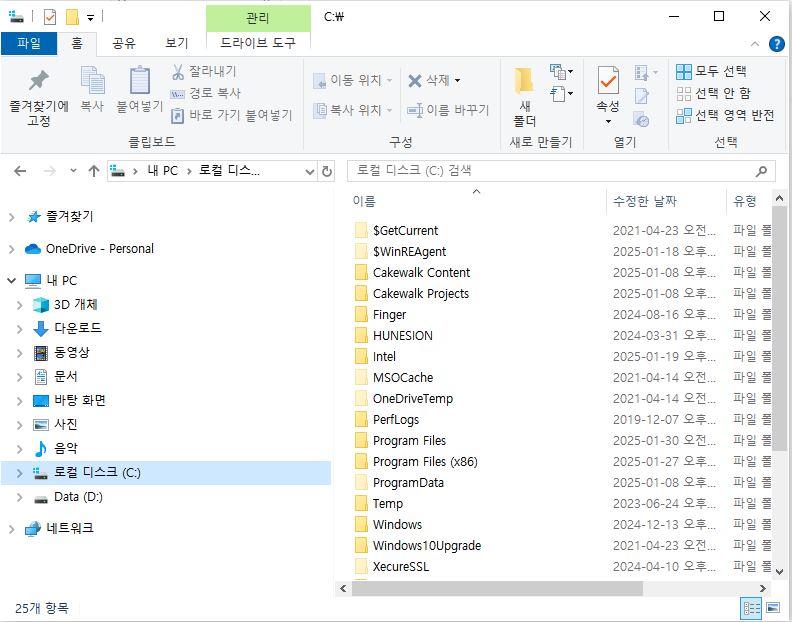Click the 삭제 (Delete) X icon
The width and height of the screenshot is (792, 622).
point(415,80)
